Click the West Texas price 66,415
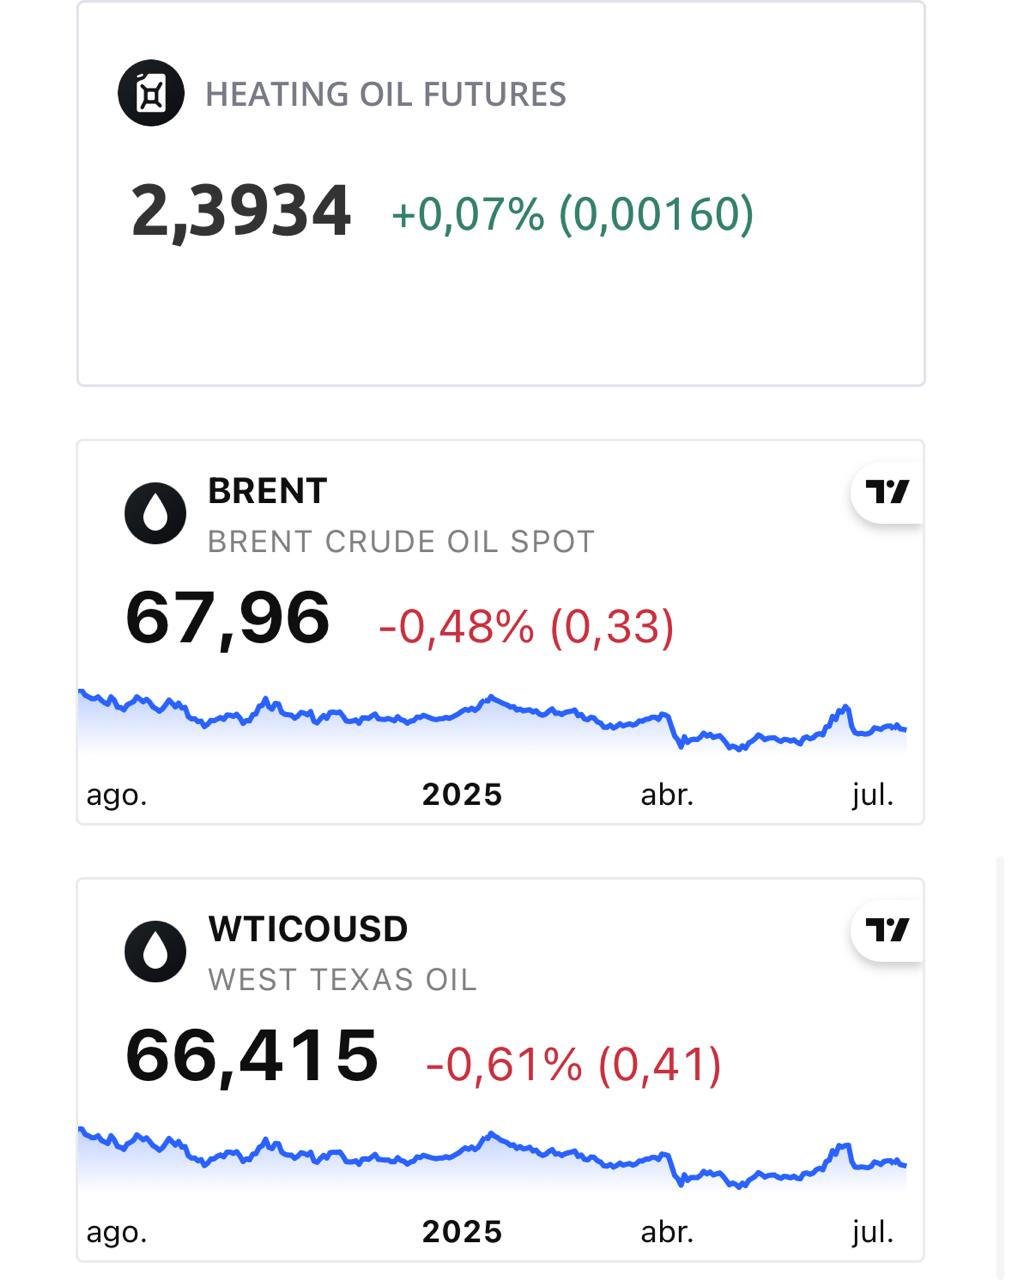Image resolution: width=1012 pixels, height=1280 pixels. (x=252, y=1056)
